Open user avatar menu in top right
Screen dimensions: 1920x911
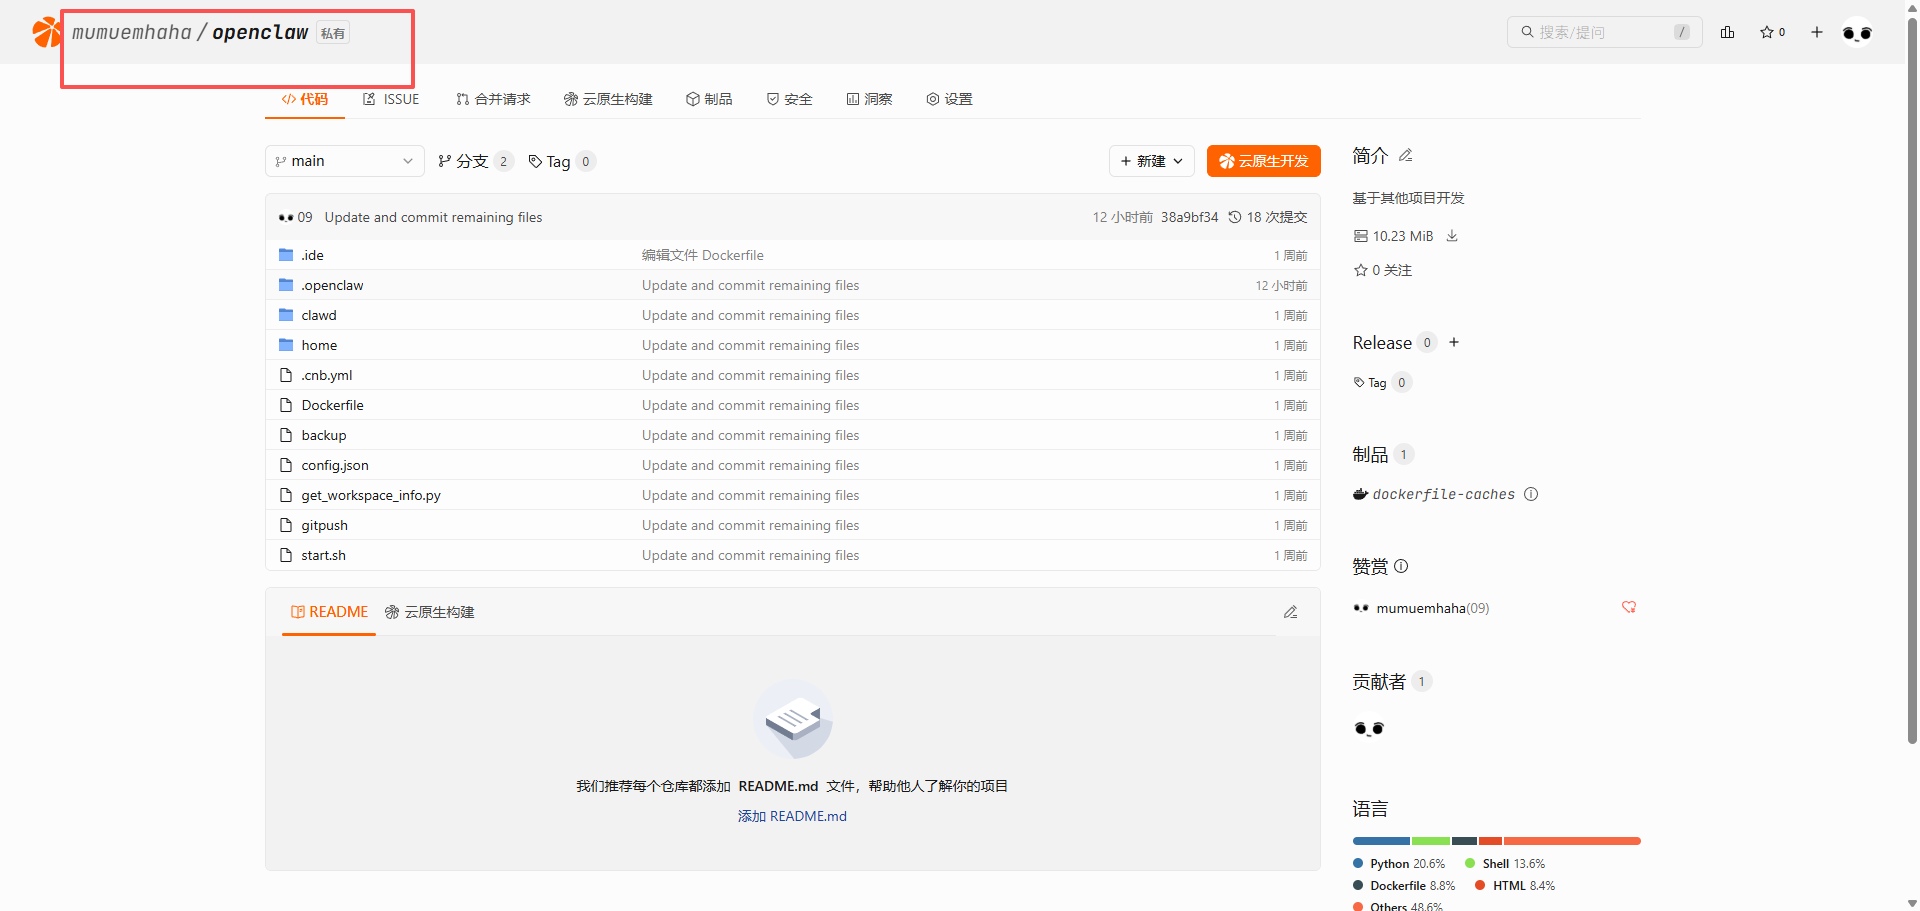tap(1857, 33)
